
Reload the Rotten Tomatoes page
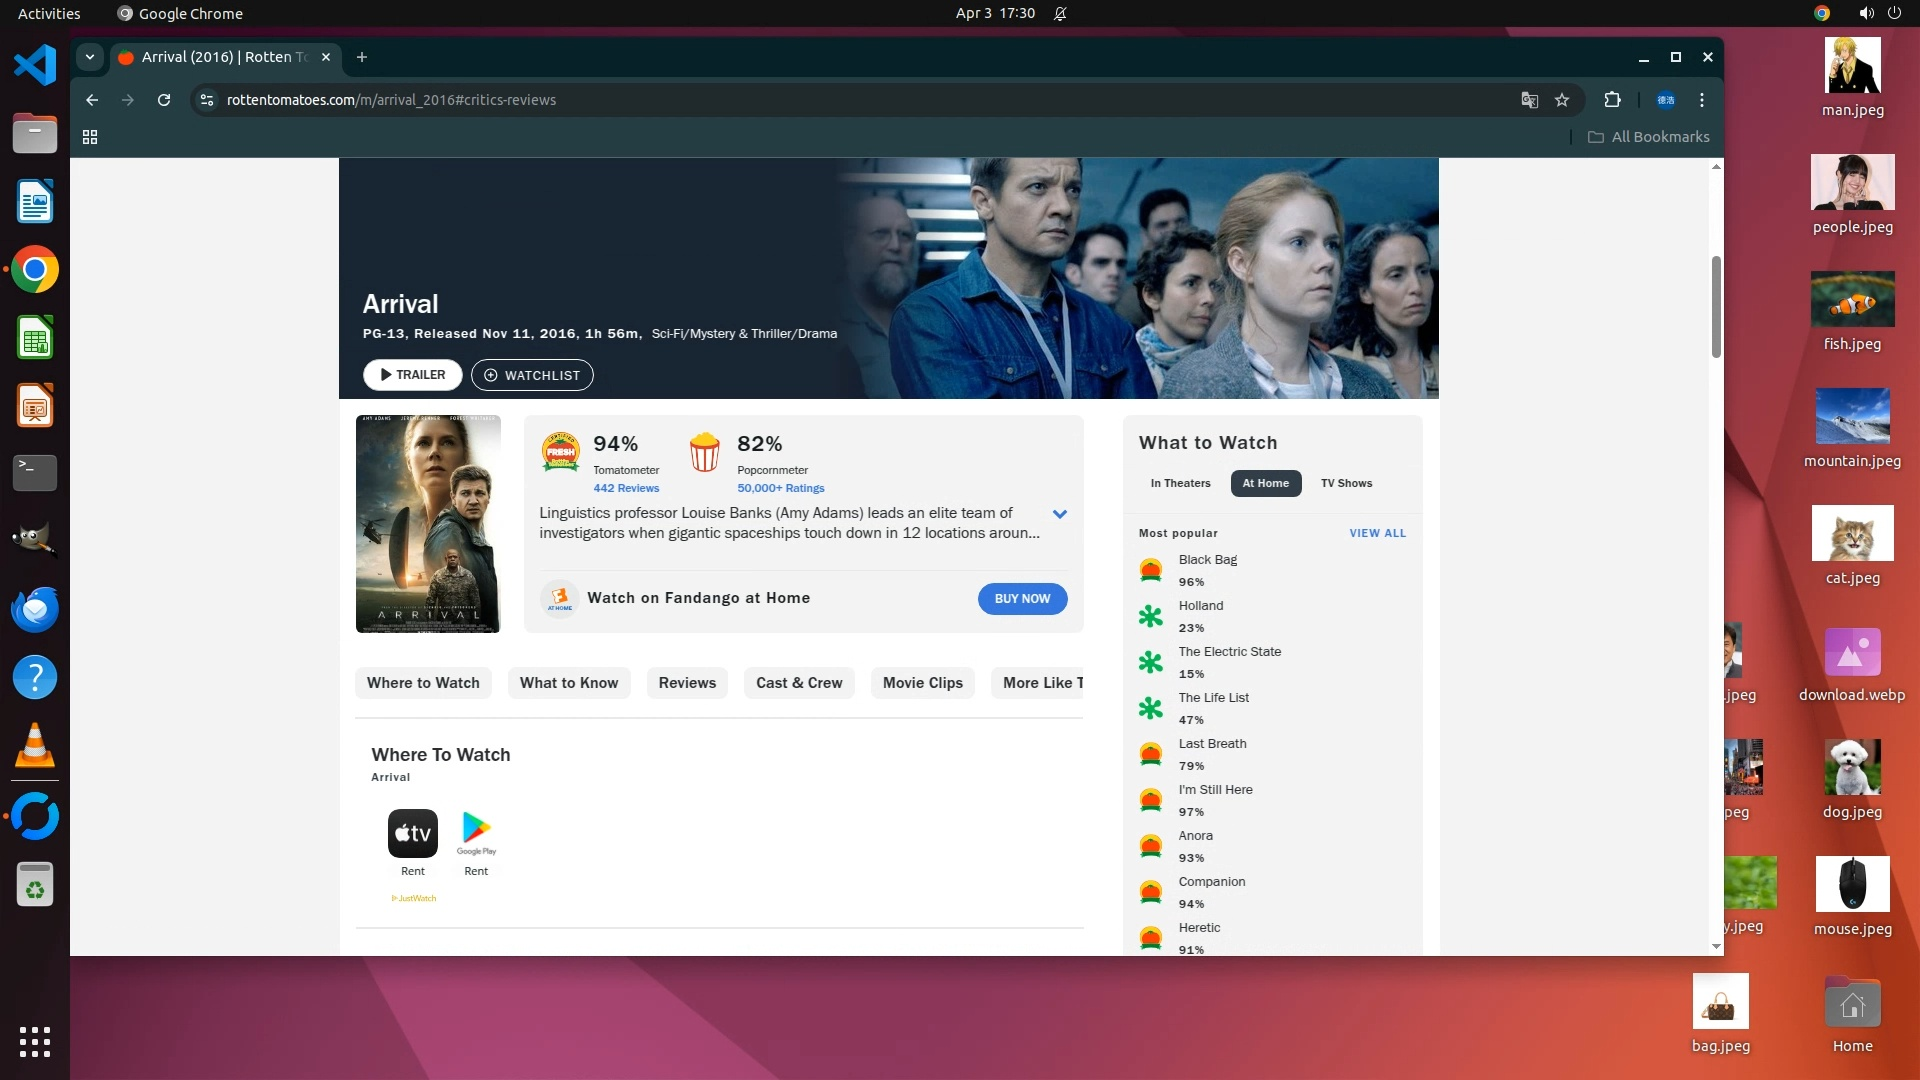point(164,100)
